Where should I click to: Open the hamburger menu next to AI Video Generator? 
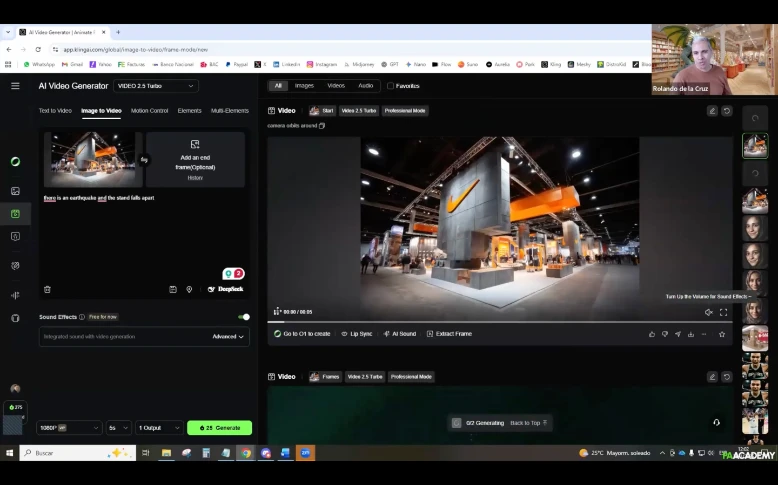(x=15, y=86)
